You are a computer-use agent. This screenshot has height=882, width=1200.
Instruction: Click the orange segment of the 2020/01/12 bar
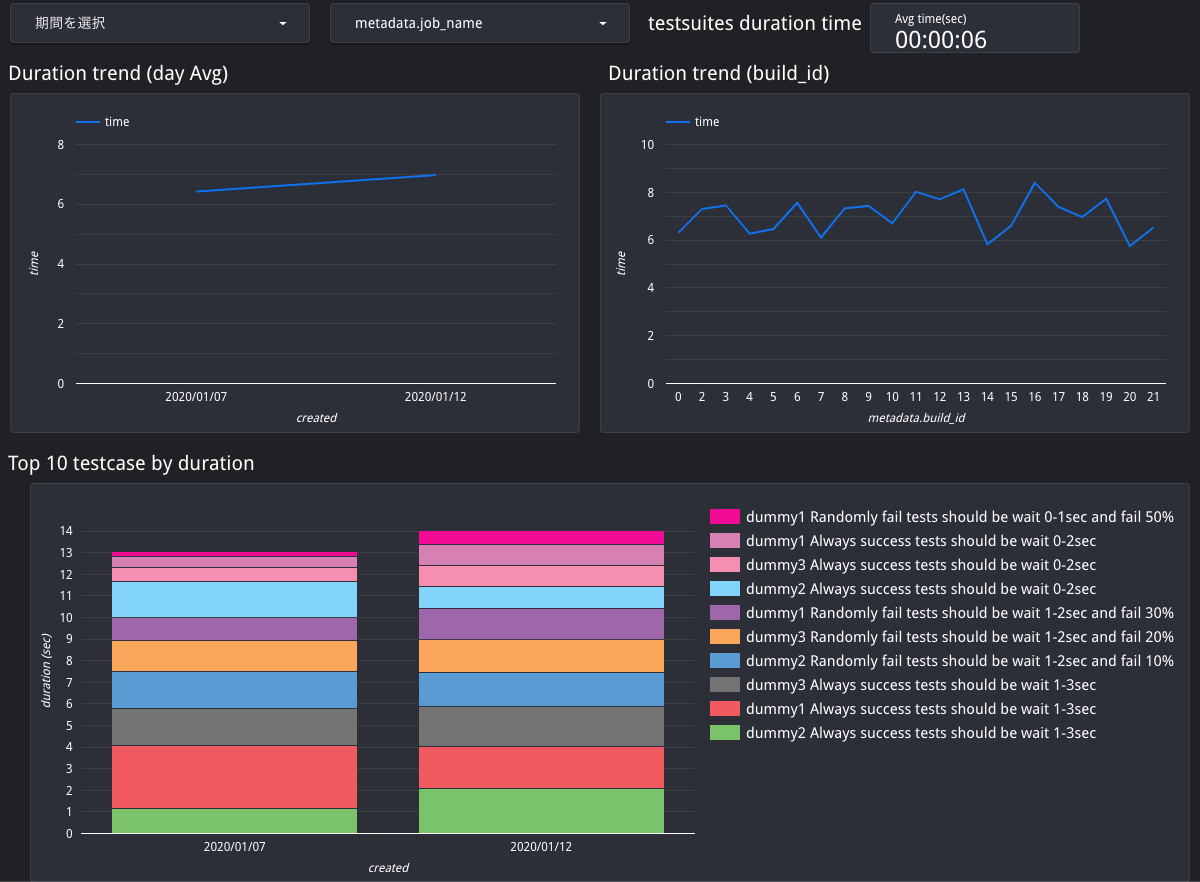(541, 656)
